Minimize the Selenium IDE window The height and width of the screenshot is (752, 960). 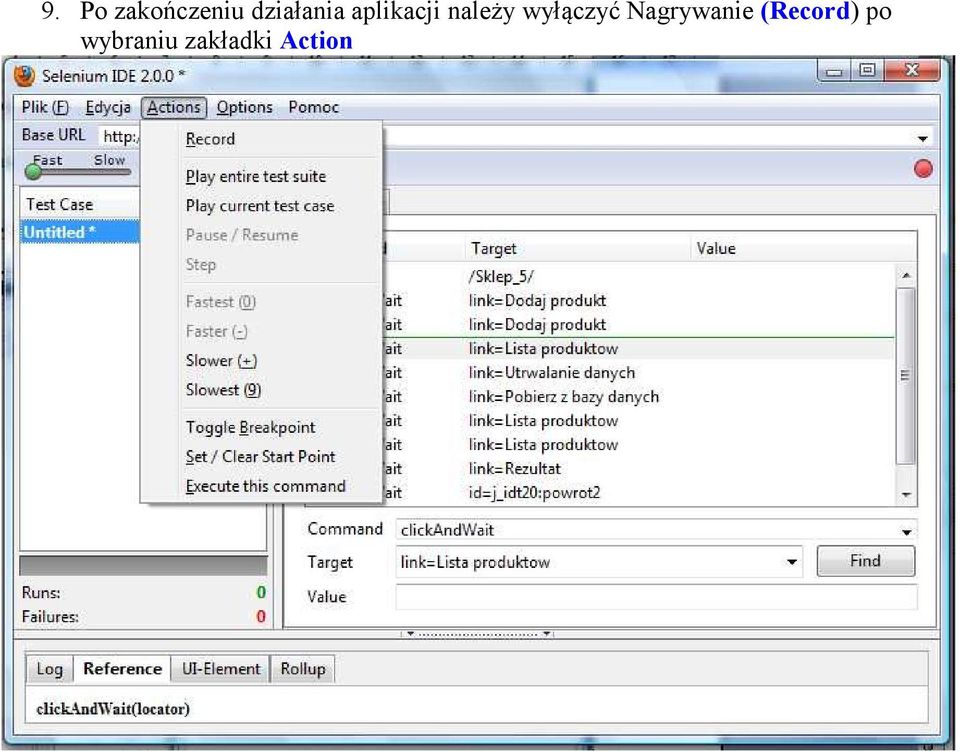pos(834,71)
